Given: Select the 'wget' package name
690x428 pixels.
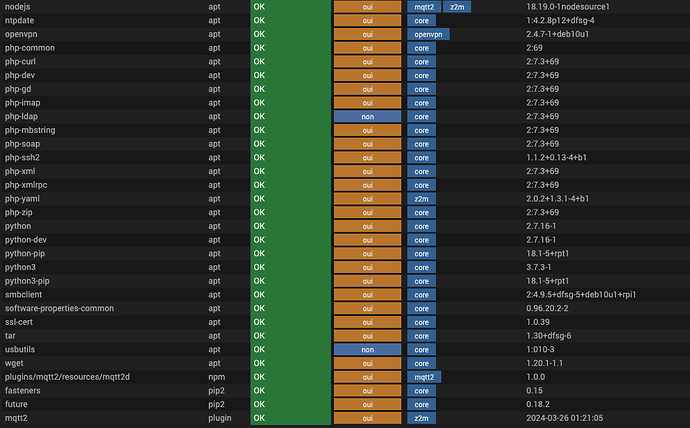Looking at the screenshot, I should (x=14, y=363).
